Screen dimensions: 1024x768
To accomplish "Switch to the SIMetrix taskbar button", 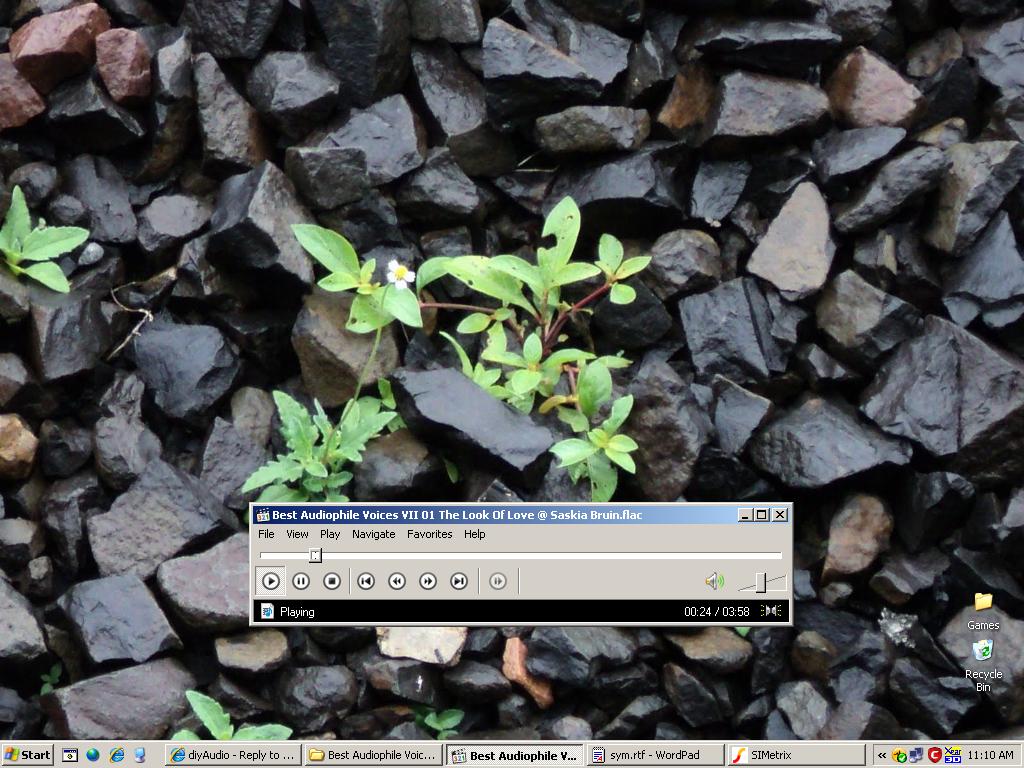I will click(797, 756).
